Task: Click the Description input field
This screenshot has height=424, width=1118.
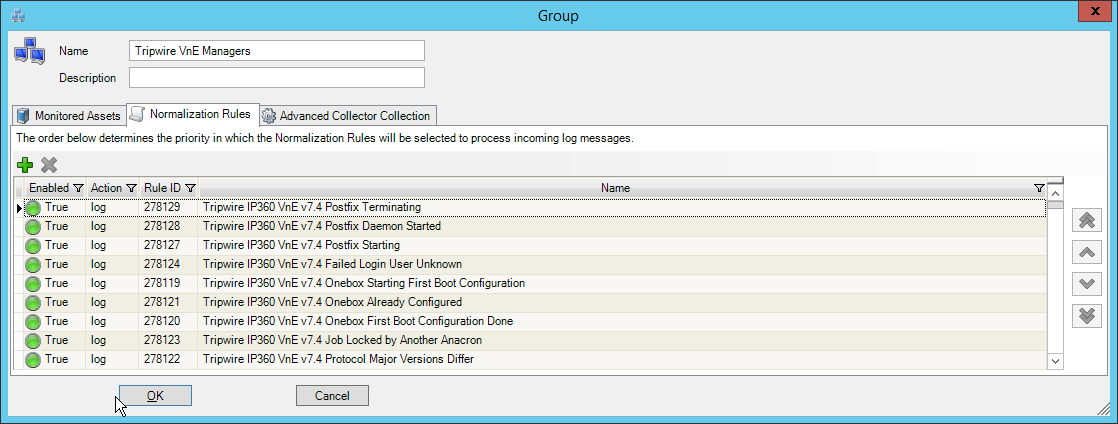Action: tap(277, 78)
